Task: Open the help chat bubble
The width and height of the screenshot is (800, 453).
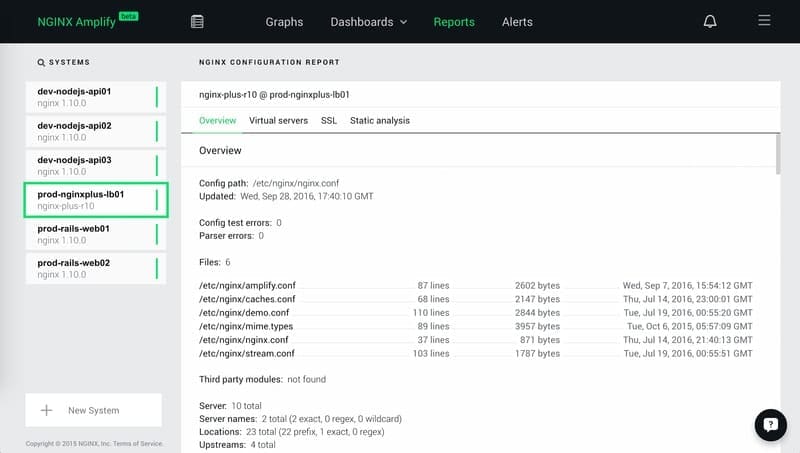Action: [x=770, y=424]
